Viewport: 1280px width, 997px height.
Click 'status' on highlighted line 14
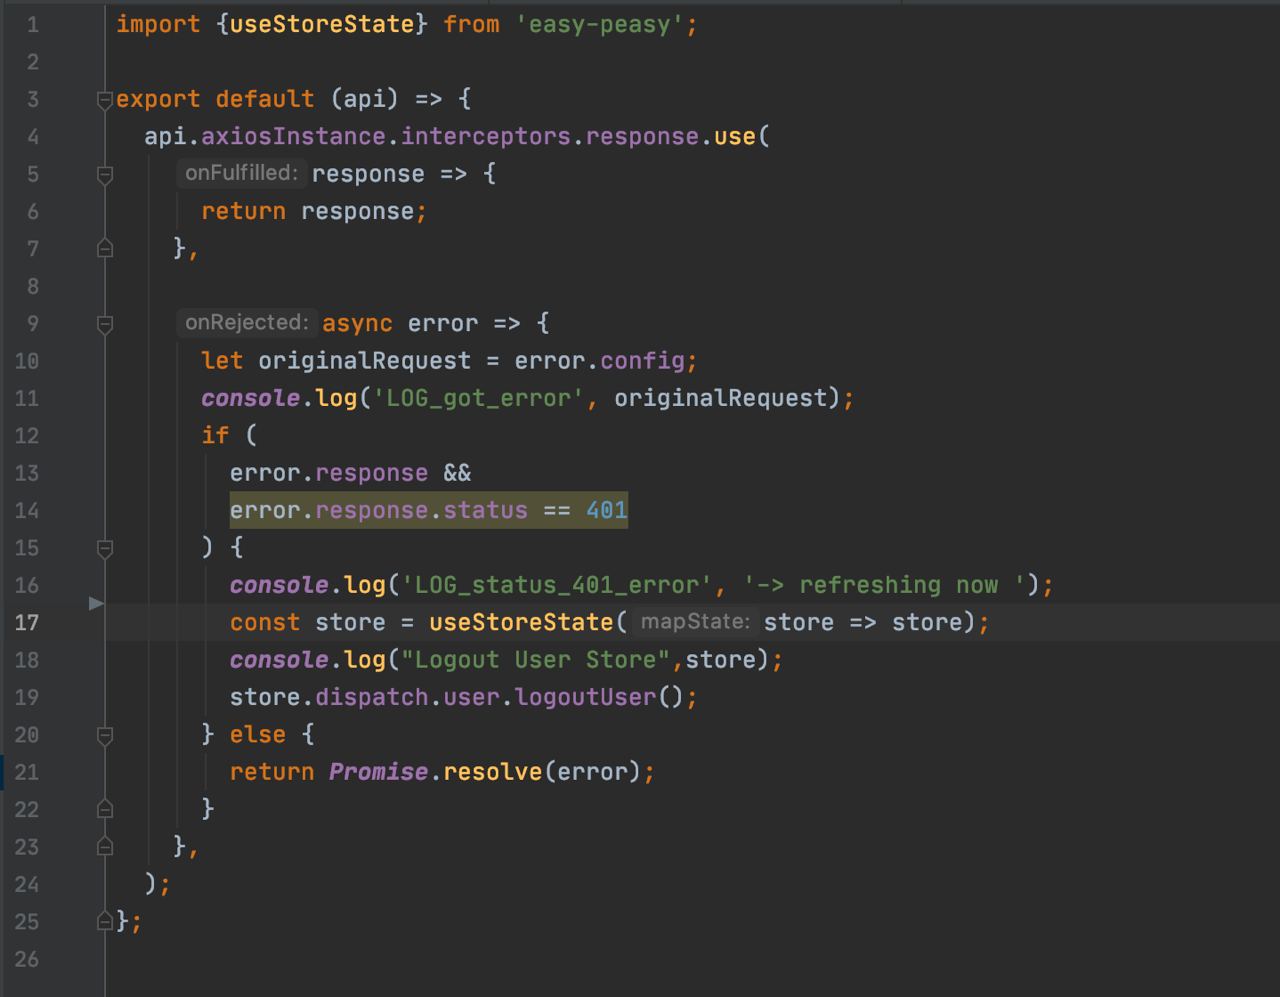(x=486, y=510)
